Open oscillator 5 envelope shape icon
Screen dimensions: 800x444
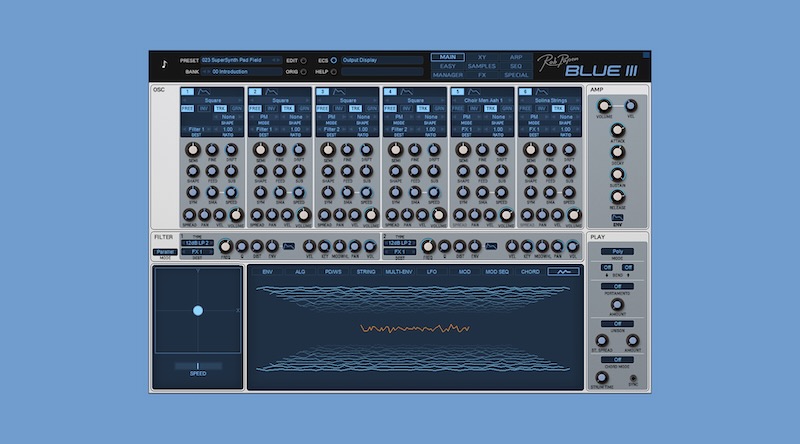click(x=474, y=92)
